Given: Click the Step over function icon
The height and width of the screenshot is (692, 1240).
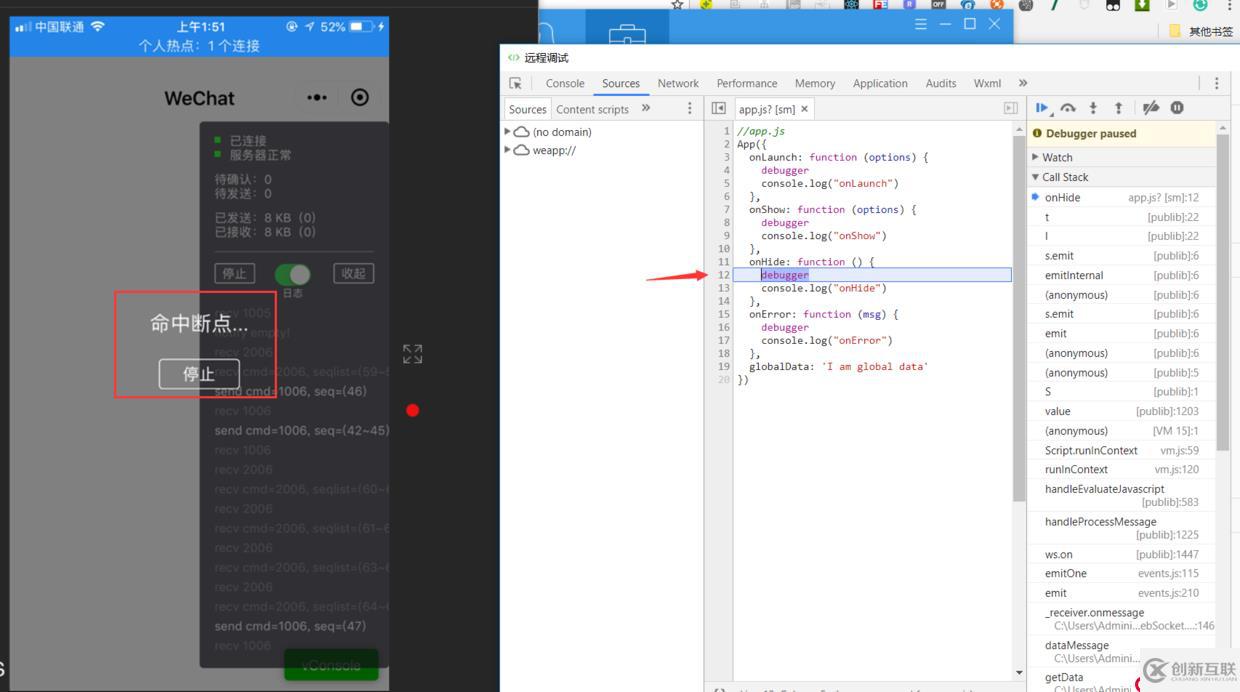Looking at the screenshot, I should coord(1068,108).
